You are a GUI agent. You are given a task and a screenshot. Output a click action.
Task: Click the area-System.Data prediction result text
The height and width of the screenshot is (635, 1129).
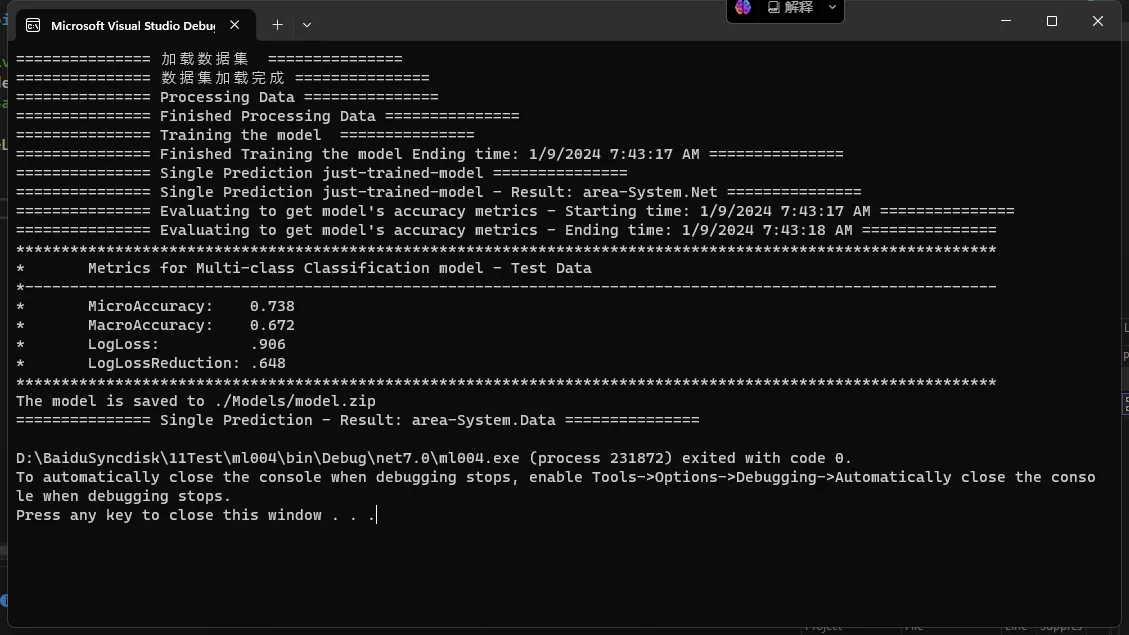[x=483, y=420]
